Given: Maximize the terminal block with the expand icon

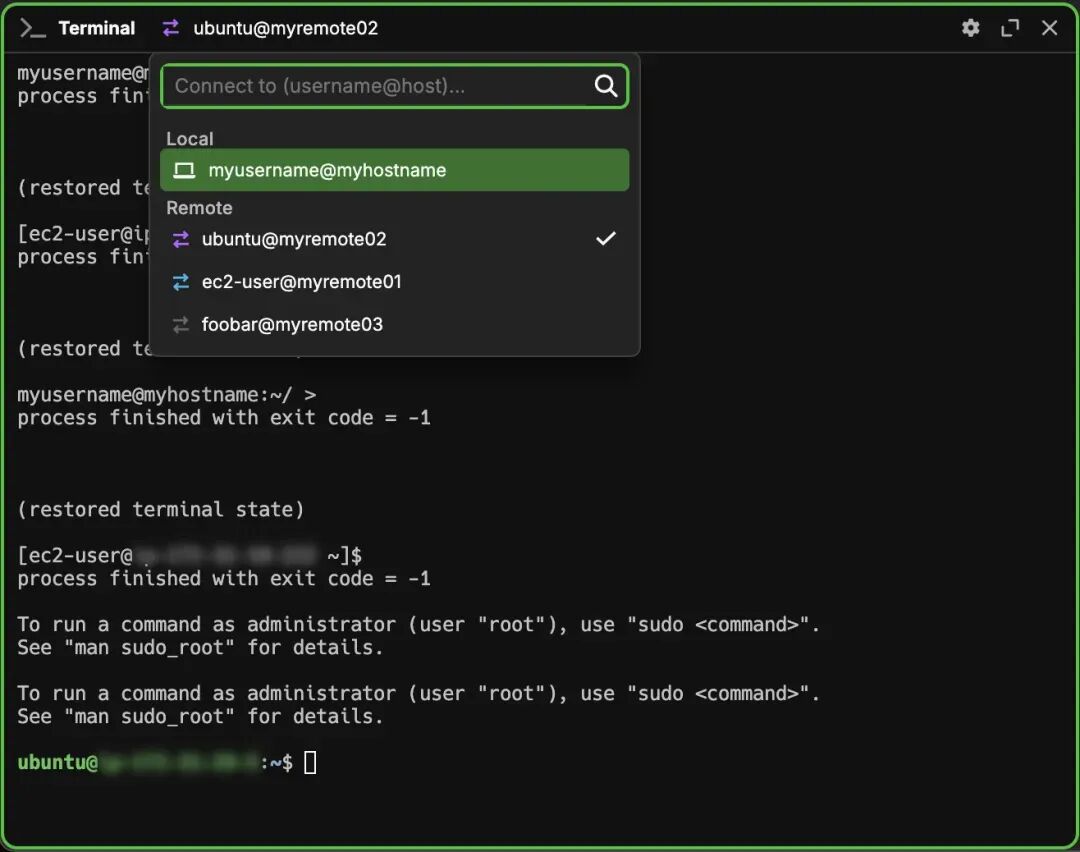Looking at the screenshot, I should (1010, 28).
